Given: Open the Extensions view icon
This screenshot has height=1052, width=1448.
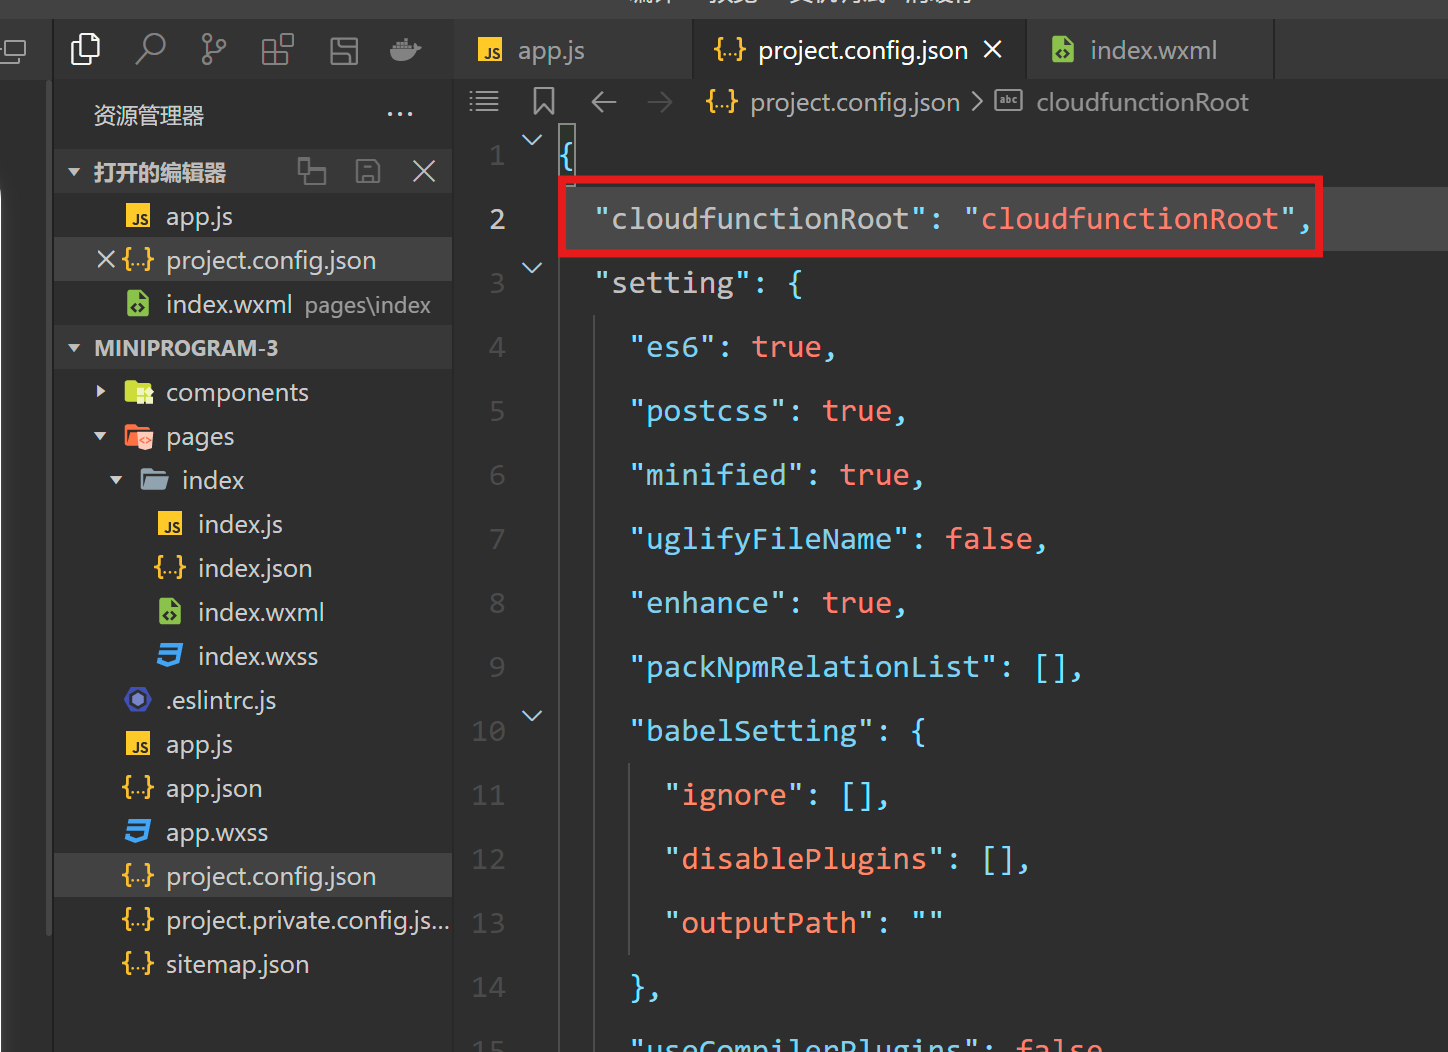Looking at the screenshot, I should coord(277,48).
